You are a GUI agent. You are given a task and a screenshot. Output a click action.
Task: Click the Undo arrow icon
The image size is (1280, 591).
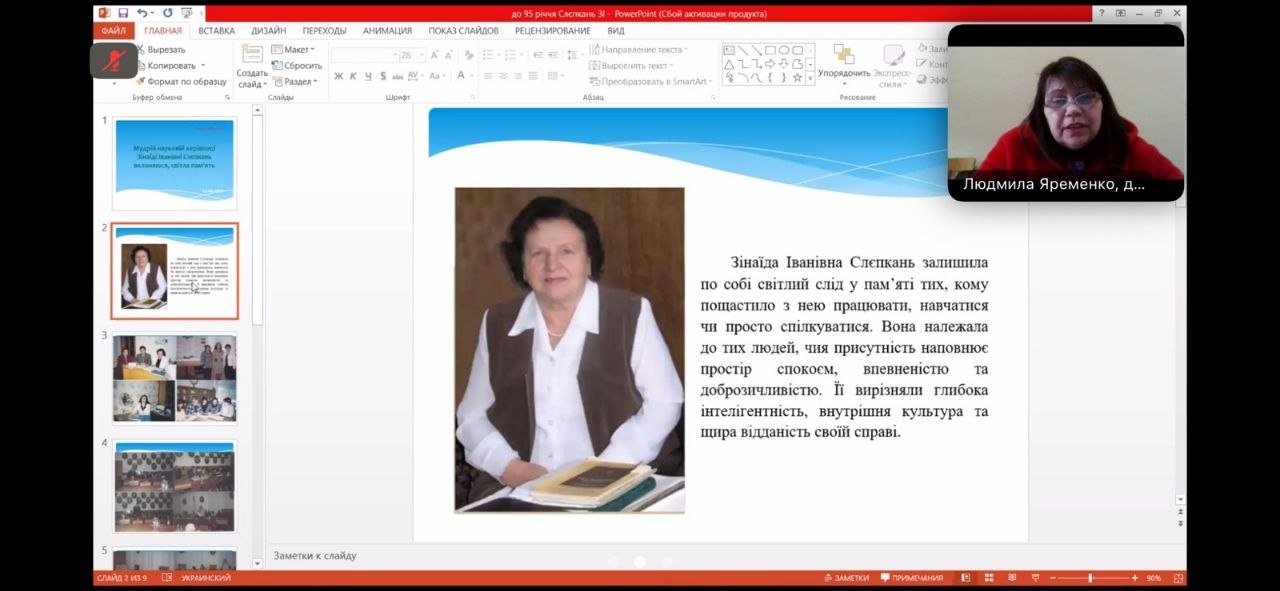[142, 13]
